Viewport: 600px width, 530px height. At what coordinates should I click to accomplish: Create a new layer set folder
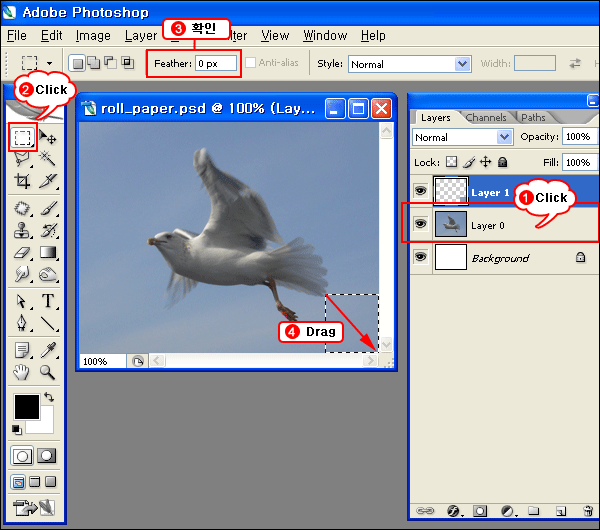pyautogui.click(x=533, y=511)
